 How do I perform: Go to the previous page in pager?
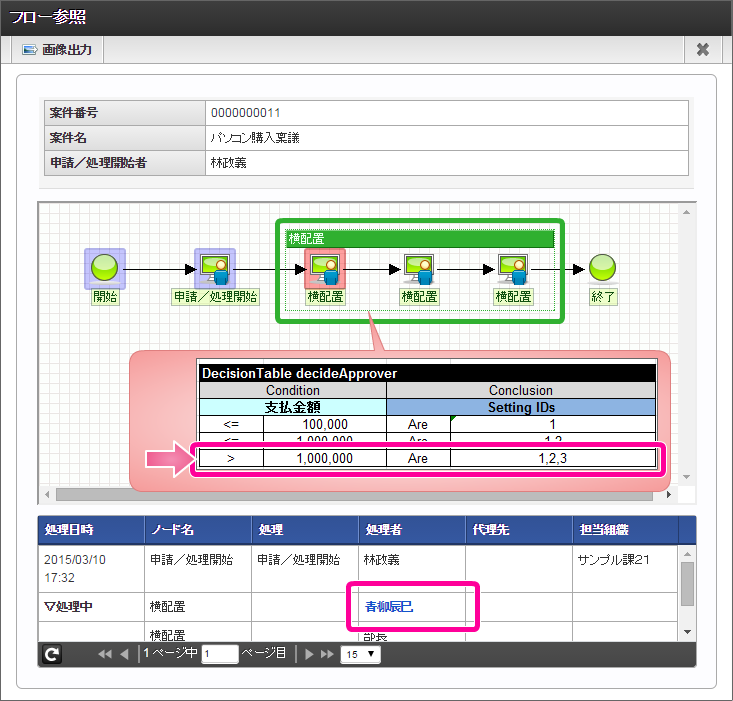pos(124,654)
